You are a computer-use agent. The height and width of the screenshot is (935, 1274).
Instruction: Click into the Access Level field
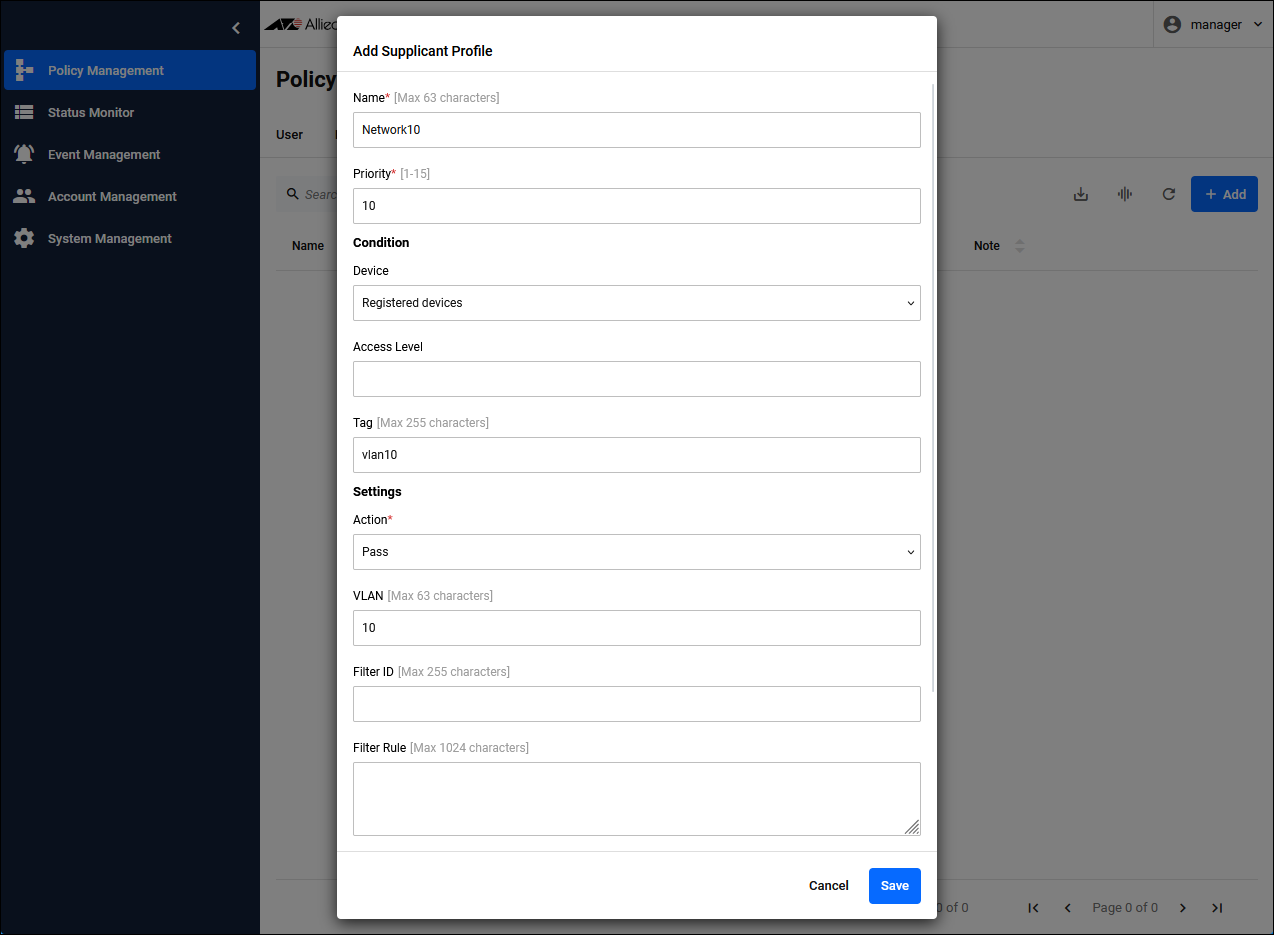636,379
